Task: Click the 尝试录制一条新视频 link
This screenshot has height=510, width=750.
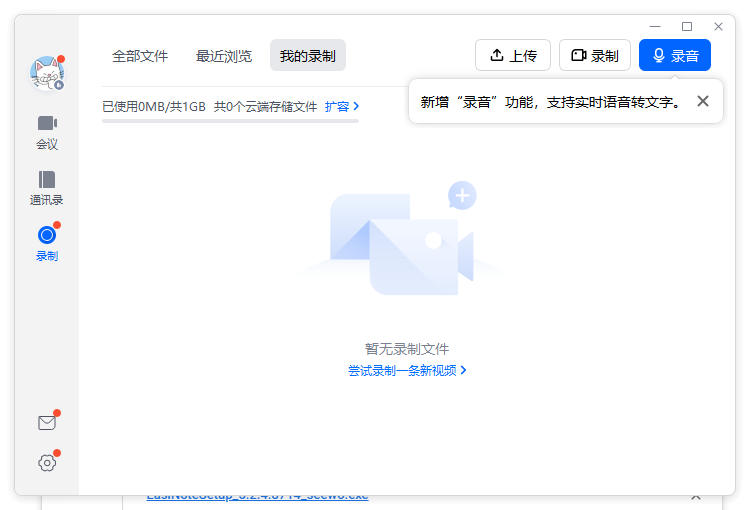Action: (407, 370)
